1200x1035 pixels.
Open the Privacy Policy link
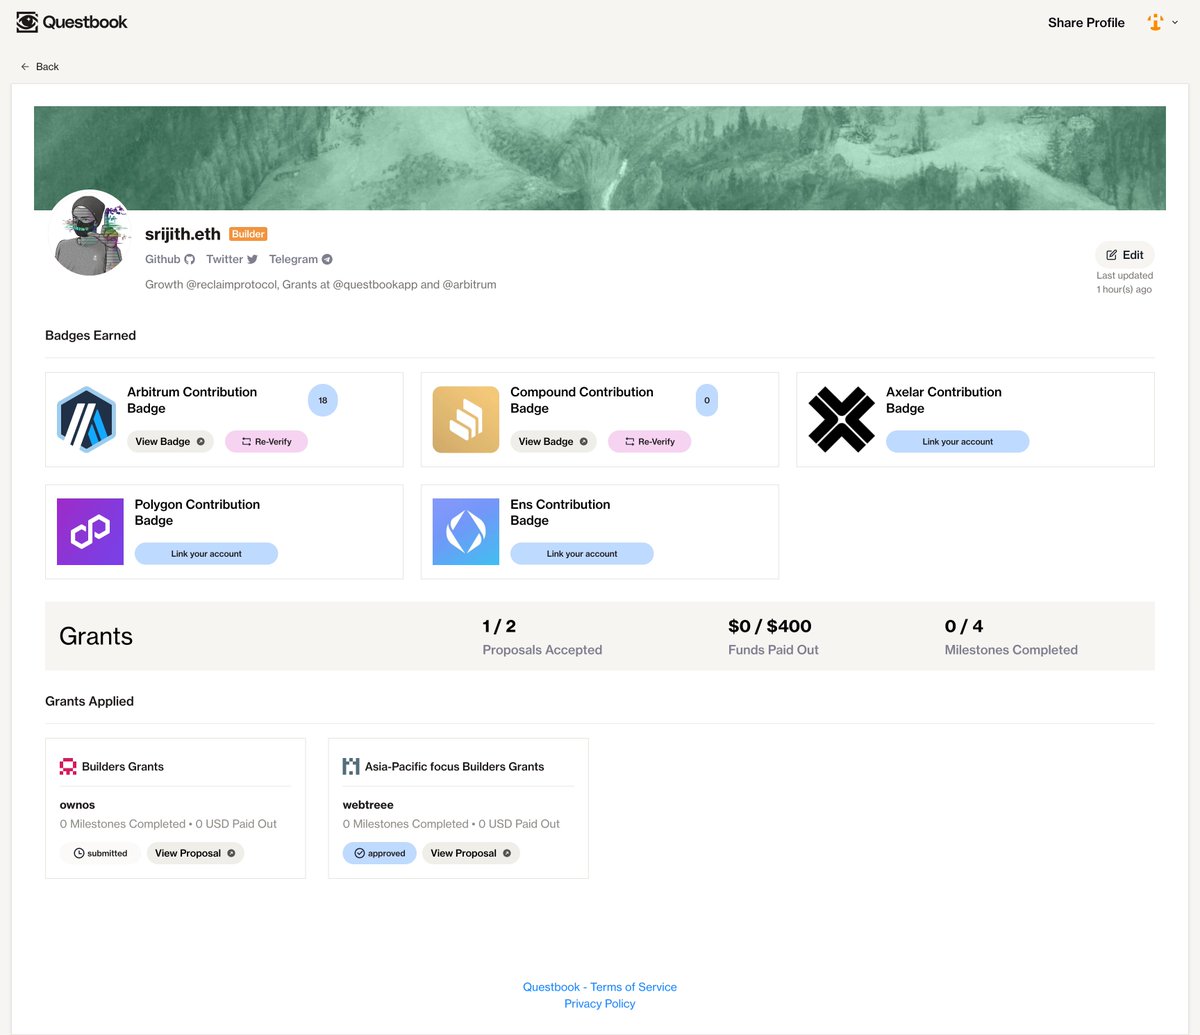tap(600, 1004)
